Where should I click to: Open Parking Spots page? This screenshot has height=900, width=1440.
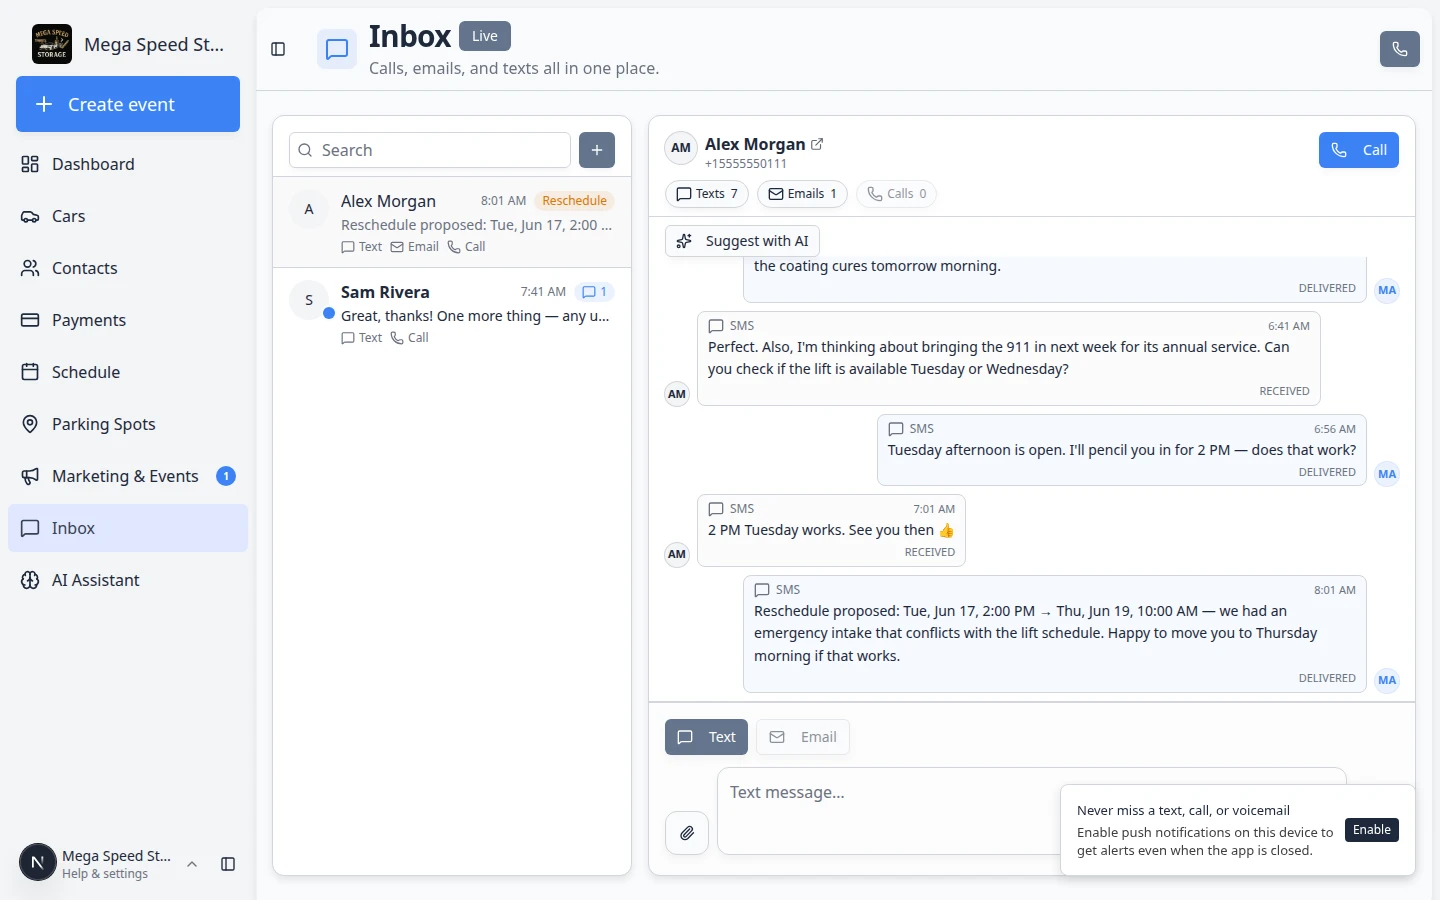click(128, 424)
